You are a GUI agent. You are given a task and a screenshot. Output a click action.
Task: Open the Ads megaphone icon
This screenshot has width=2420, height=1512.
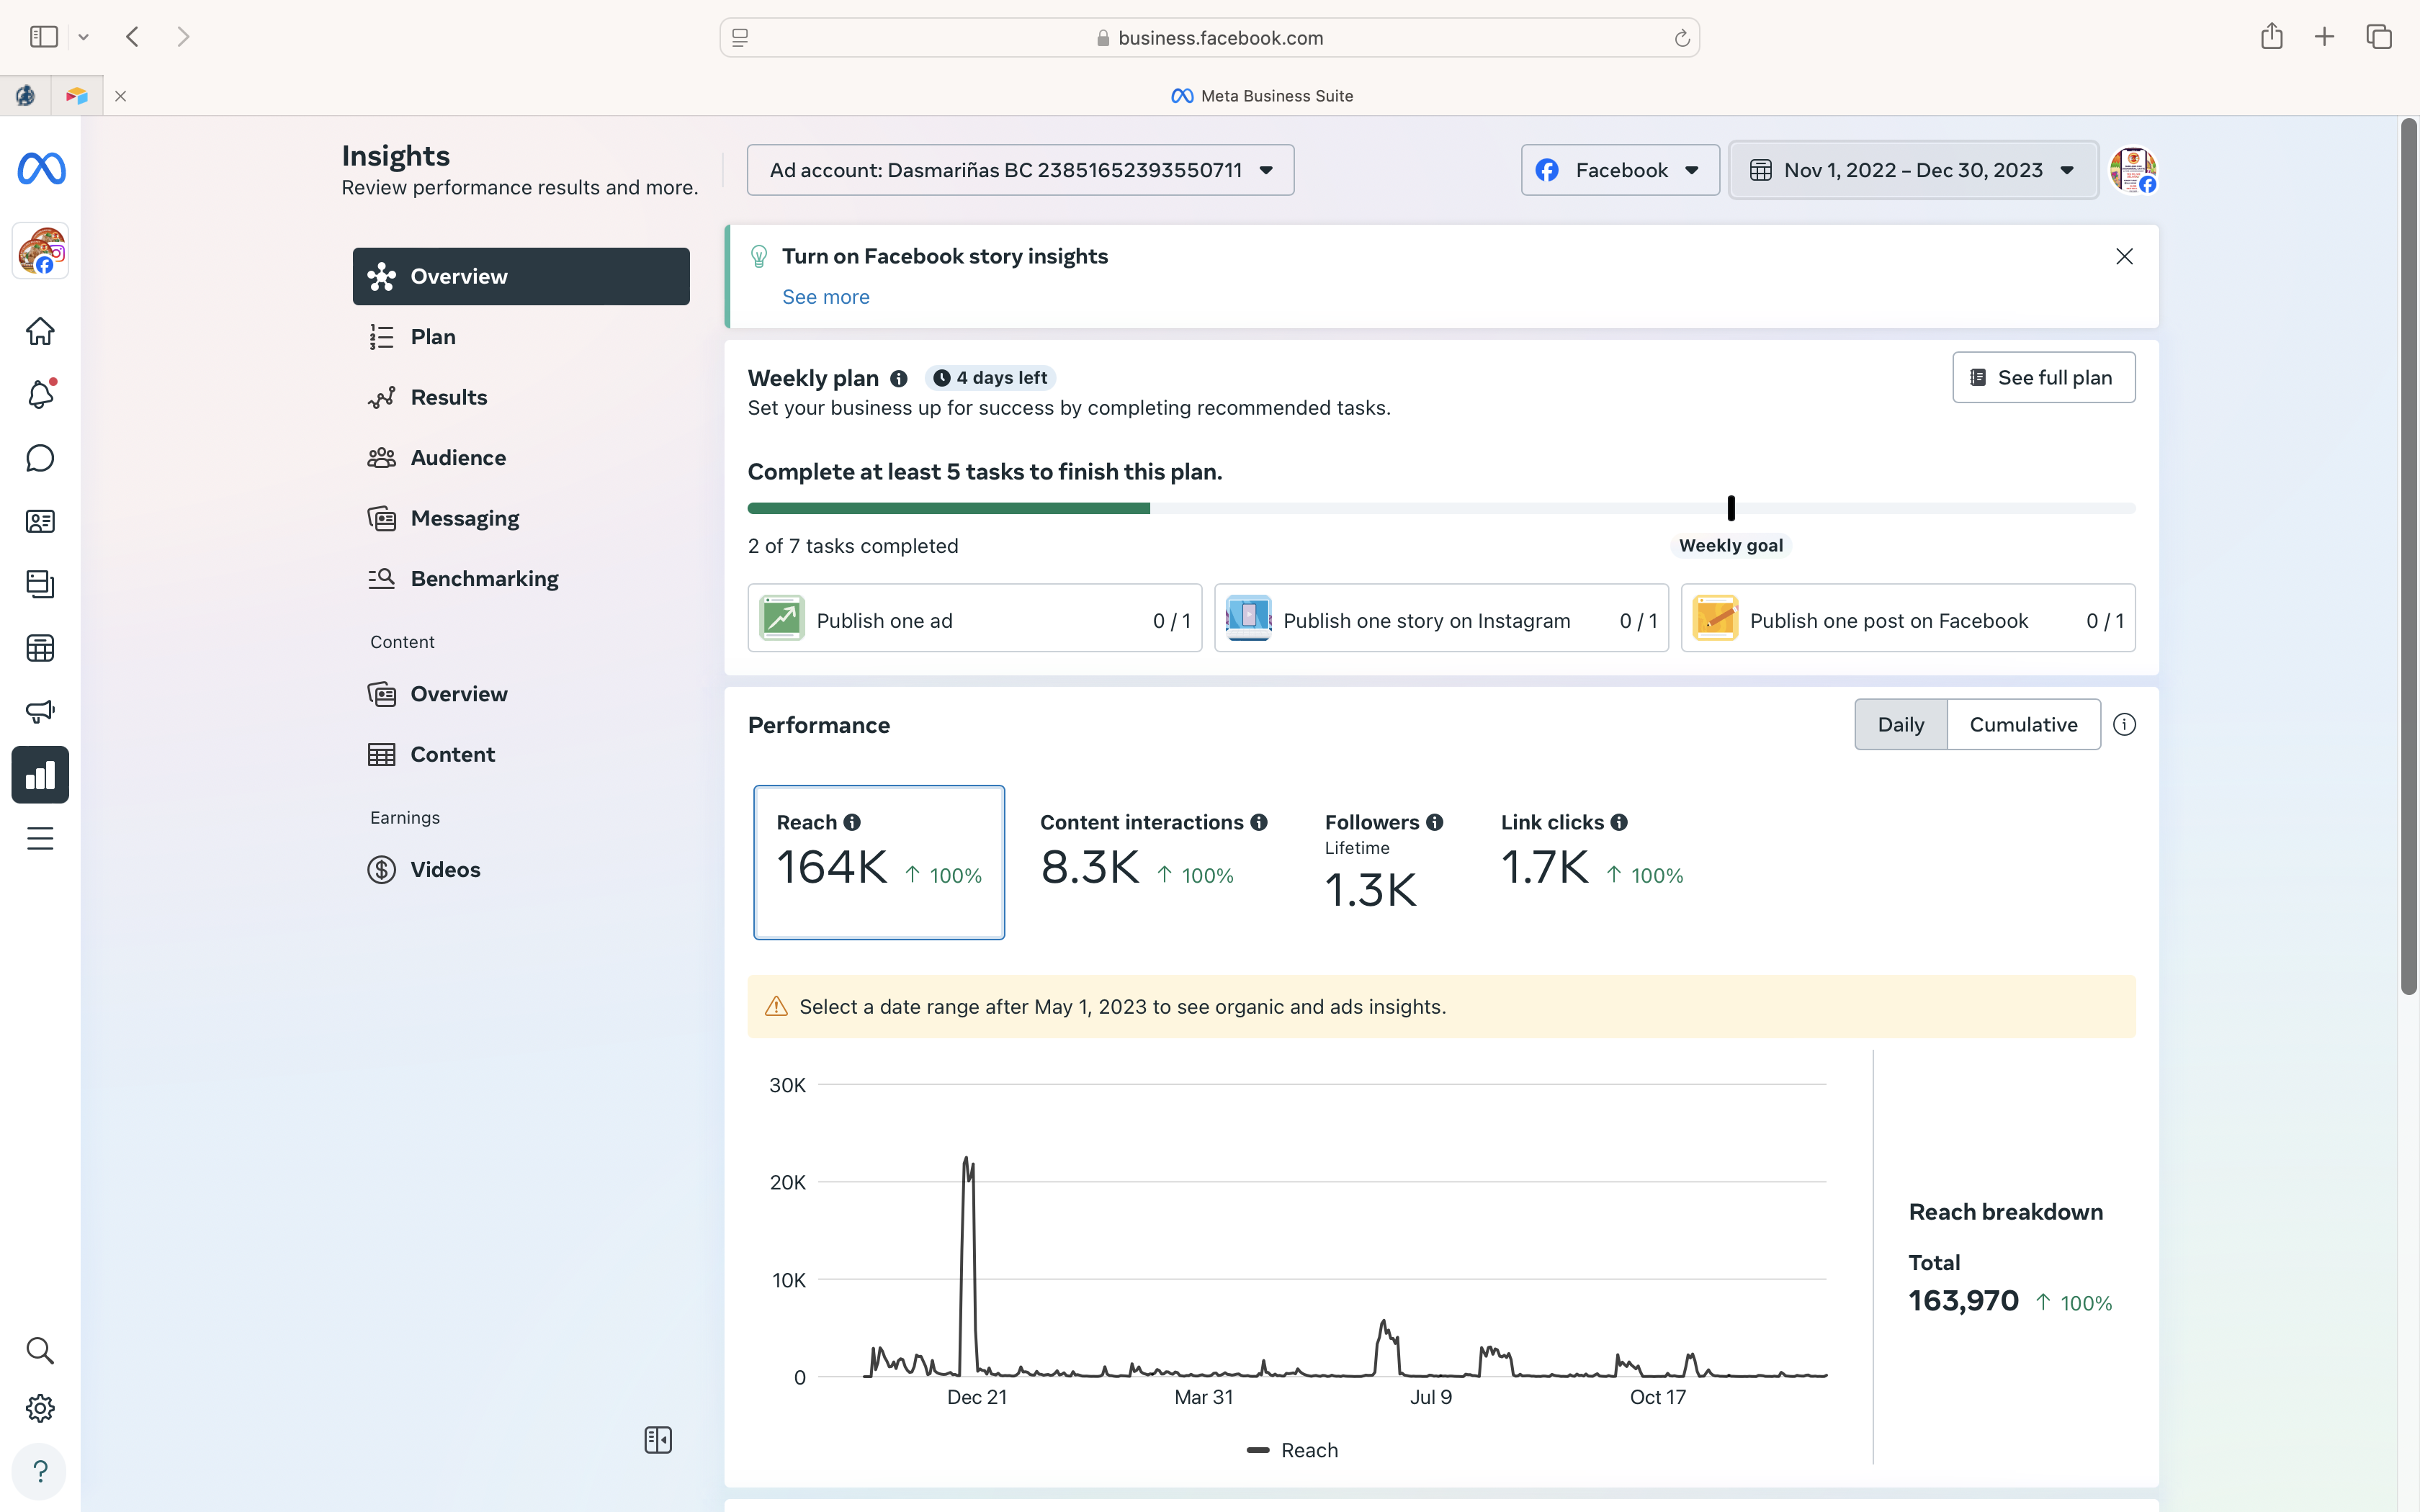point(40,711)
